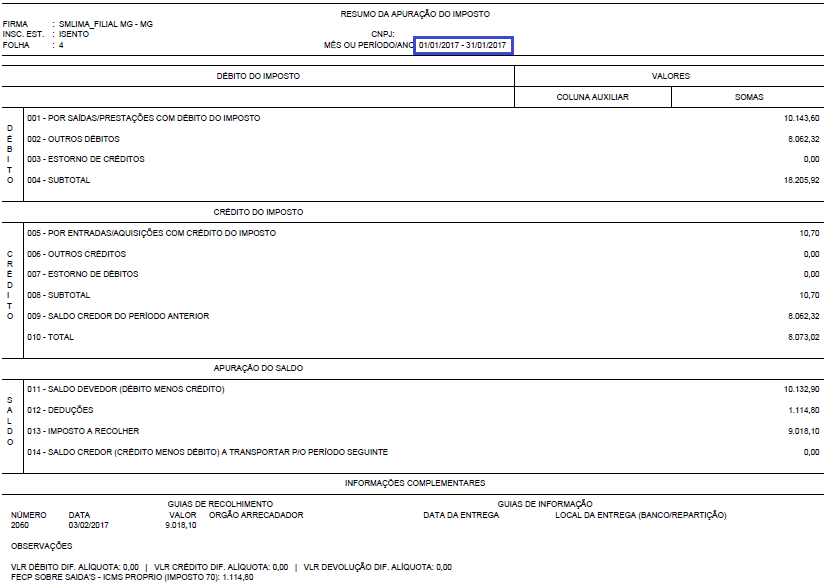This screenshot has height=583, width=824.
Task: Click the APURAÇÃO DO SALDO section header
Action: click(258, 369)
